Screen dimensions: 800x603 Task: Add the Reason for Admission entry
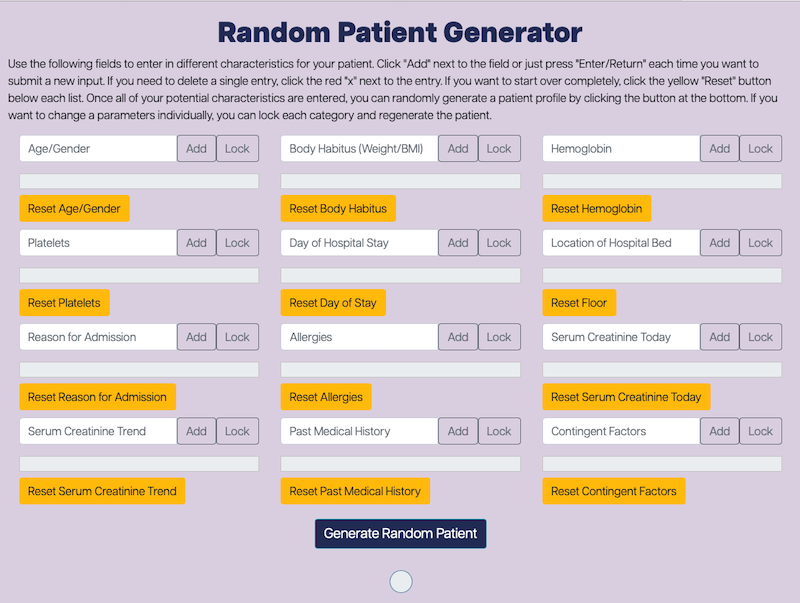pos(196,337)
